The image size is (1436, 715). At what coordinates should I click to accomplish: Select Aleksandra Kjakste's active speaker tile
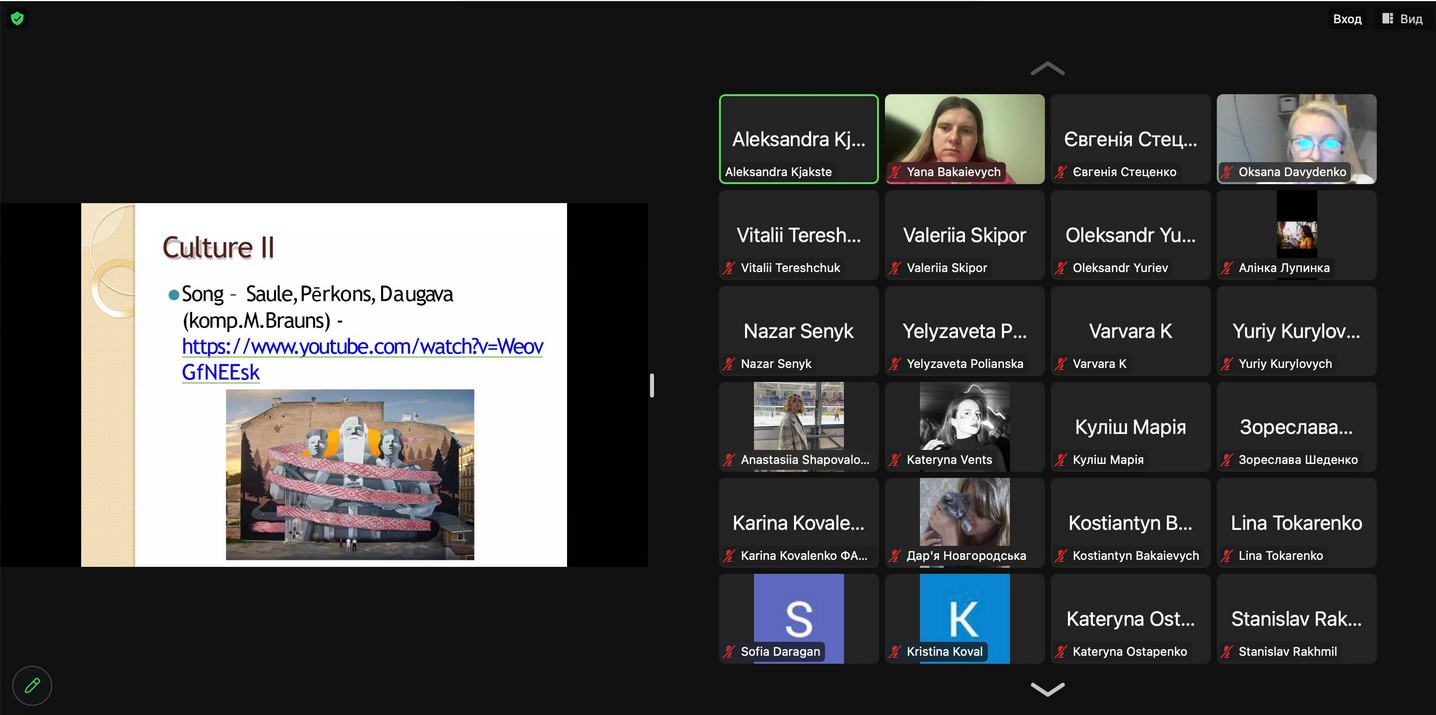798,138
